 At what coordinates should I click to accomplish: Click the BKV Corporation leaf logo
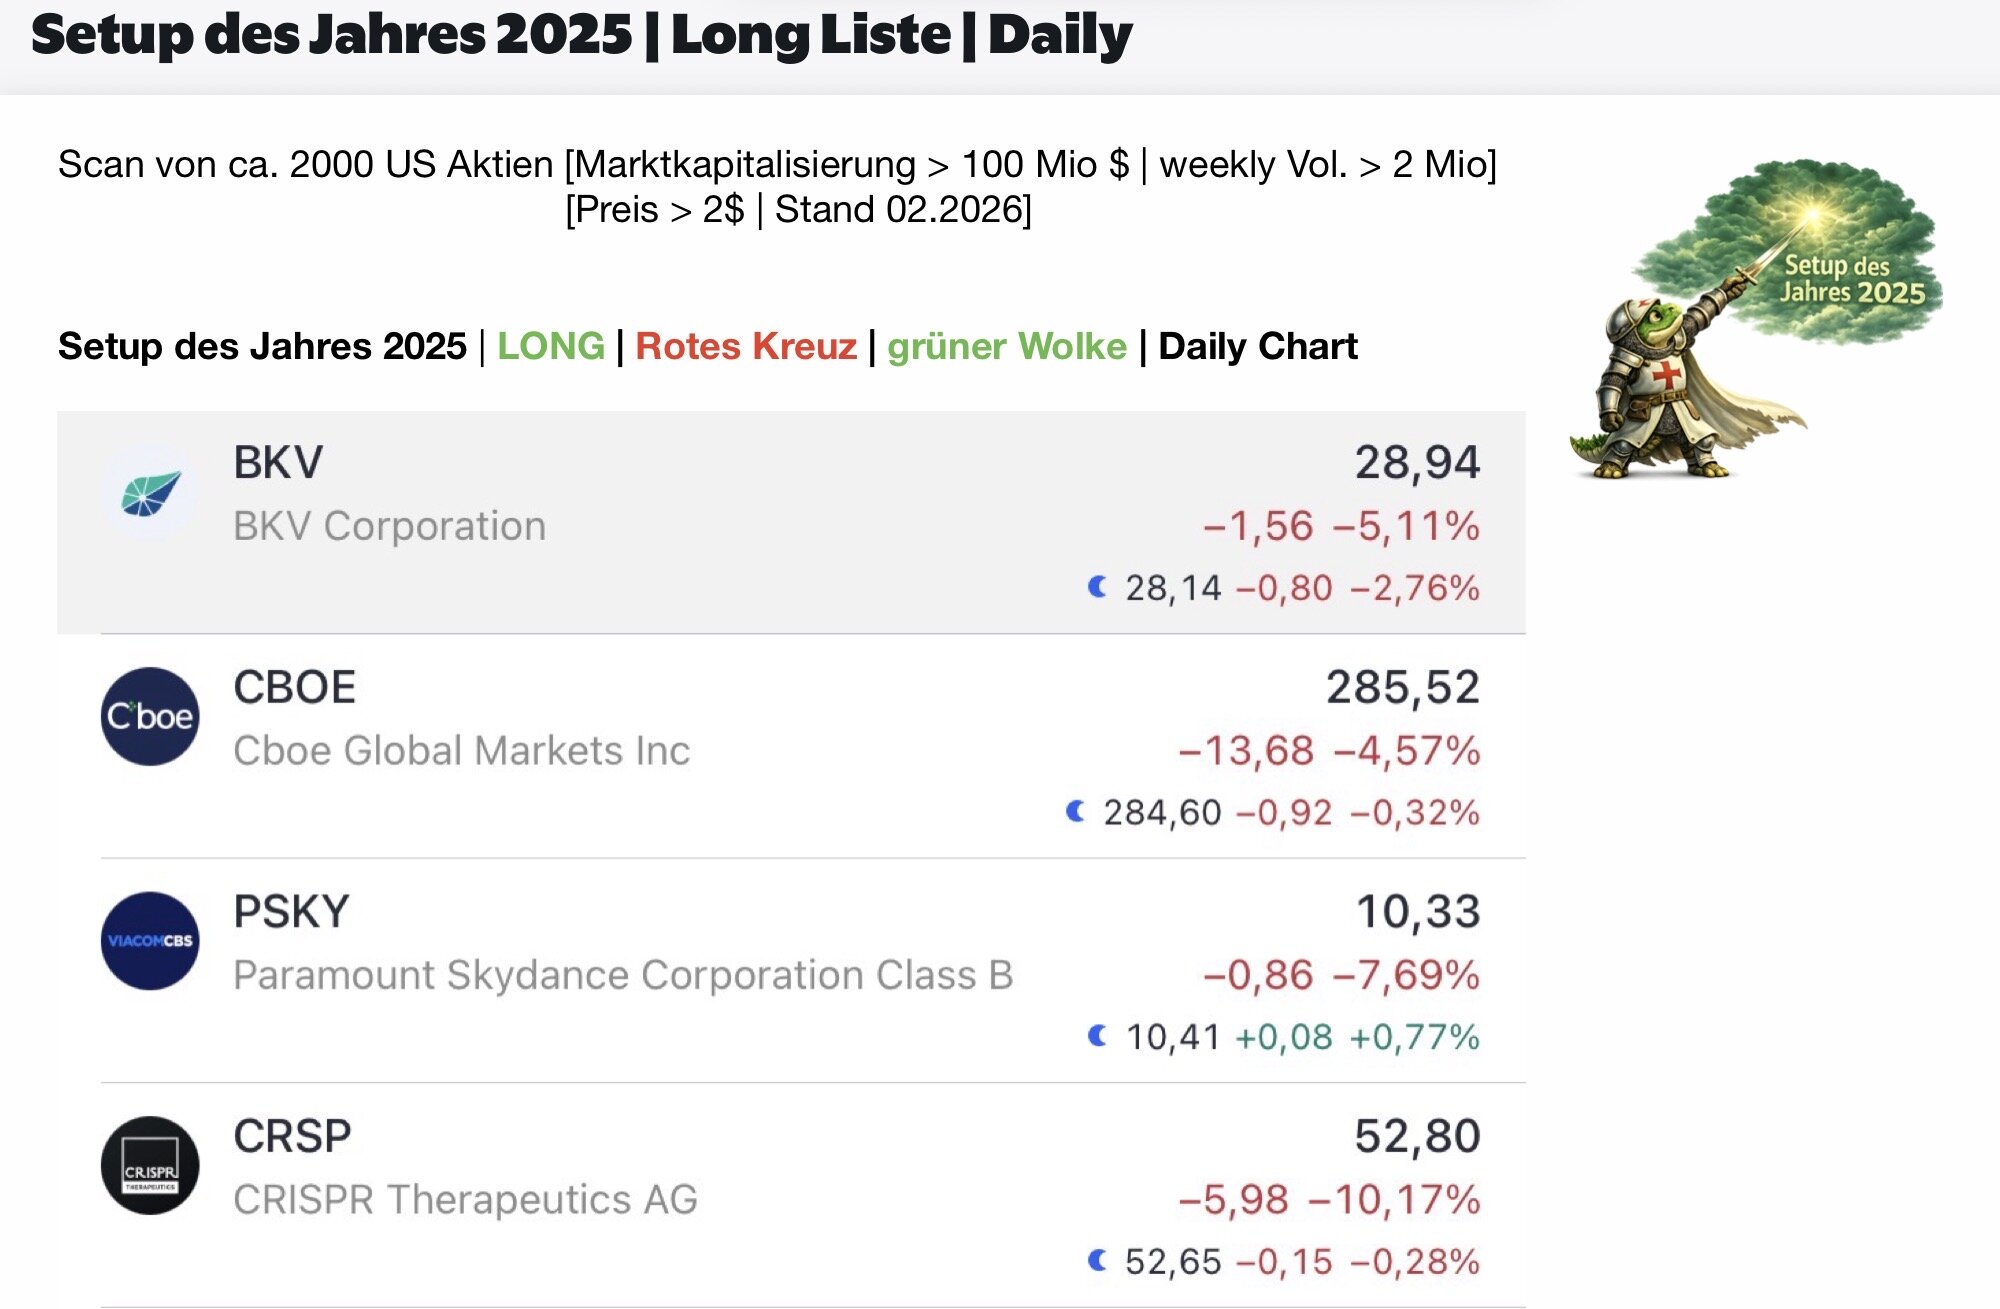pos(151,493)
